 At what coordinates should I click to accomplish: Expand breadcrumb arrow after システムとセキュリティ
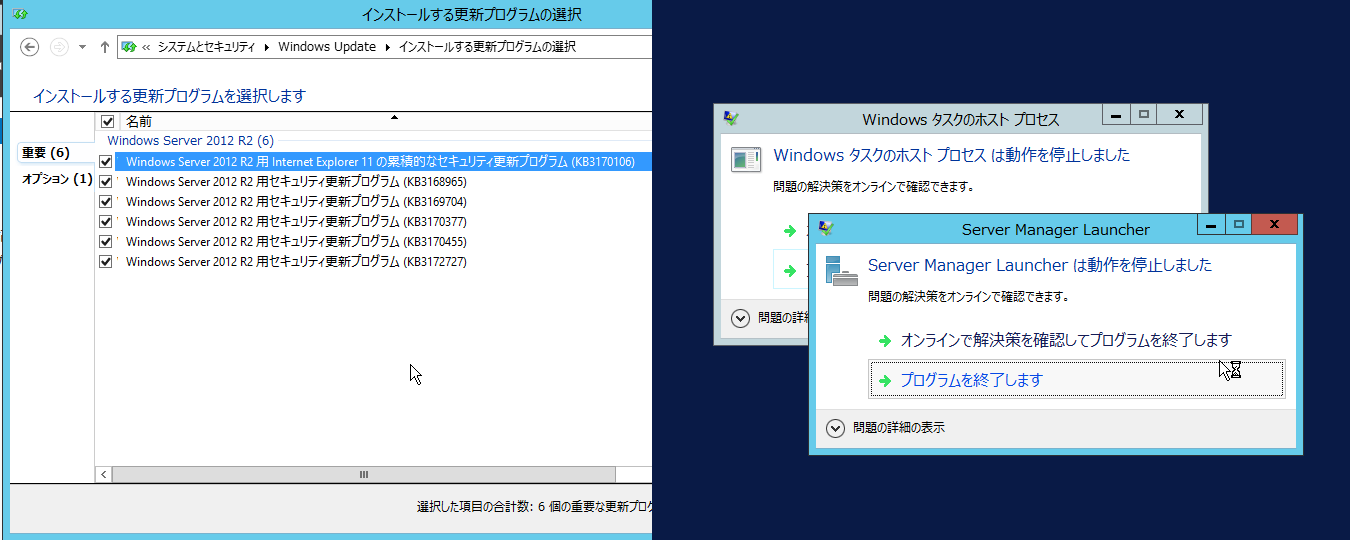point(267,47)
